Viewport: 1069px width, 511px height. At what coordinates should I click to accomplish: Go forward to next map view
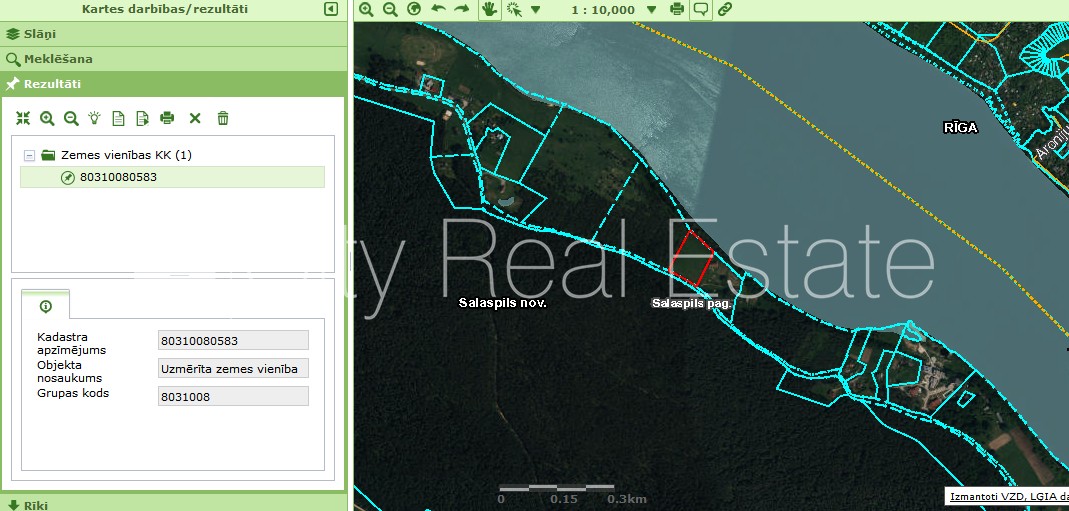click(x=461, y=9)
